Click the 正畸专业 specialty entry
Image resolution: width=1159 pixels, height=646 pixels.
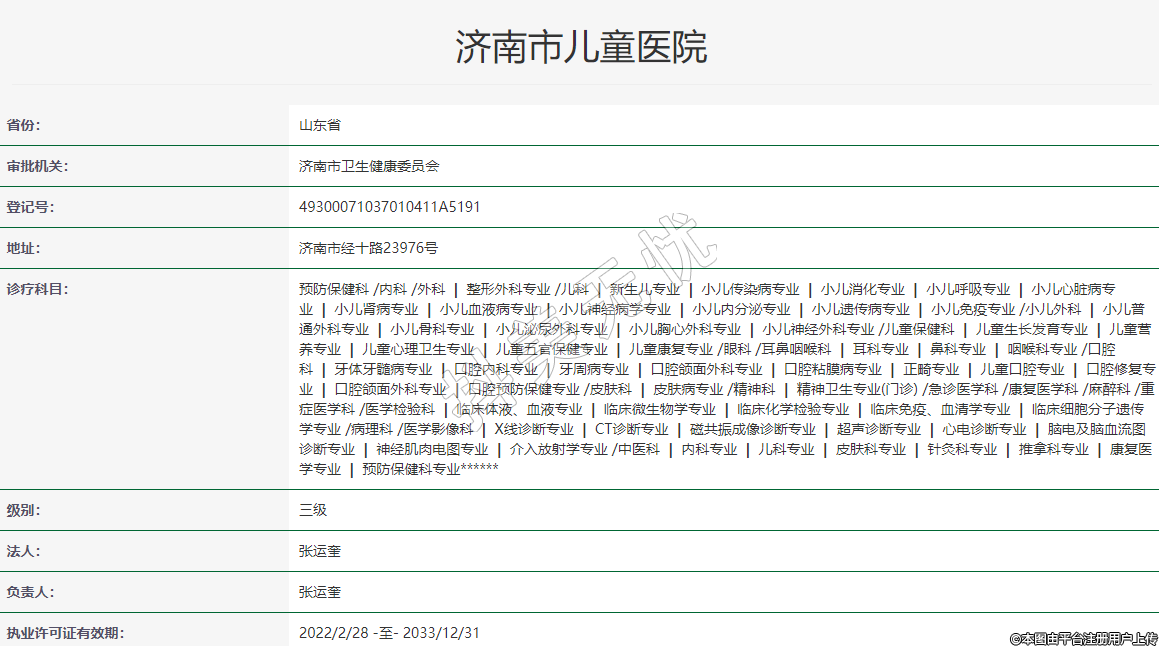(931, 369)
